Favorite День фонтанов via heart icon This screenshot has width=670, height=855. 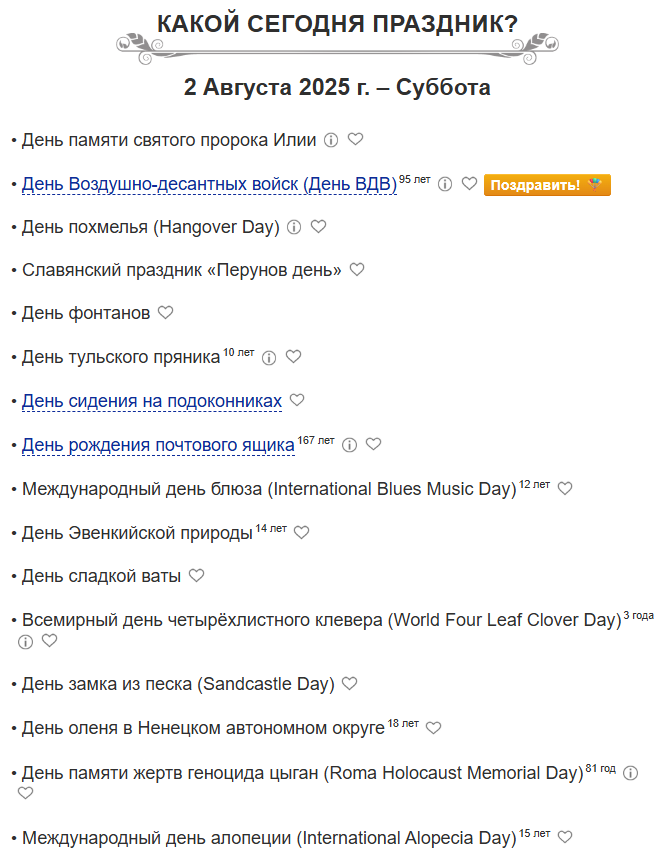[165, 312]
